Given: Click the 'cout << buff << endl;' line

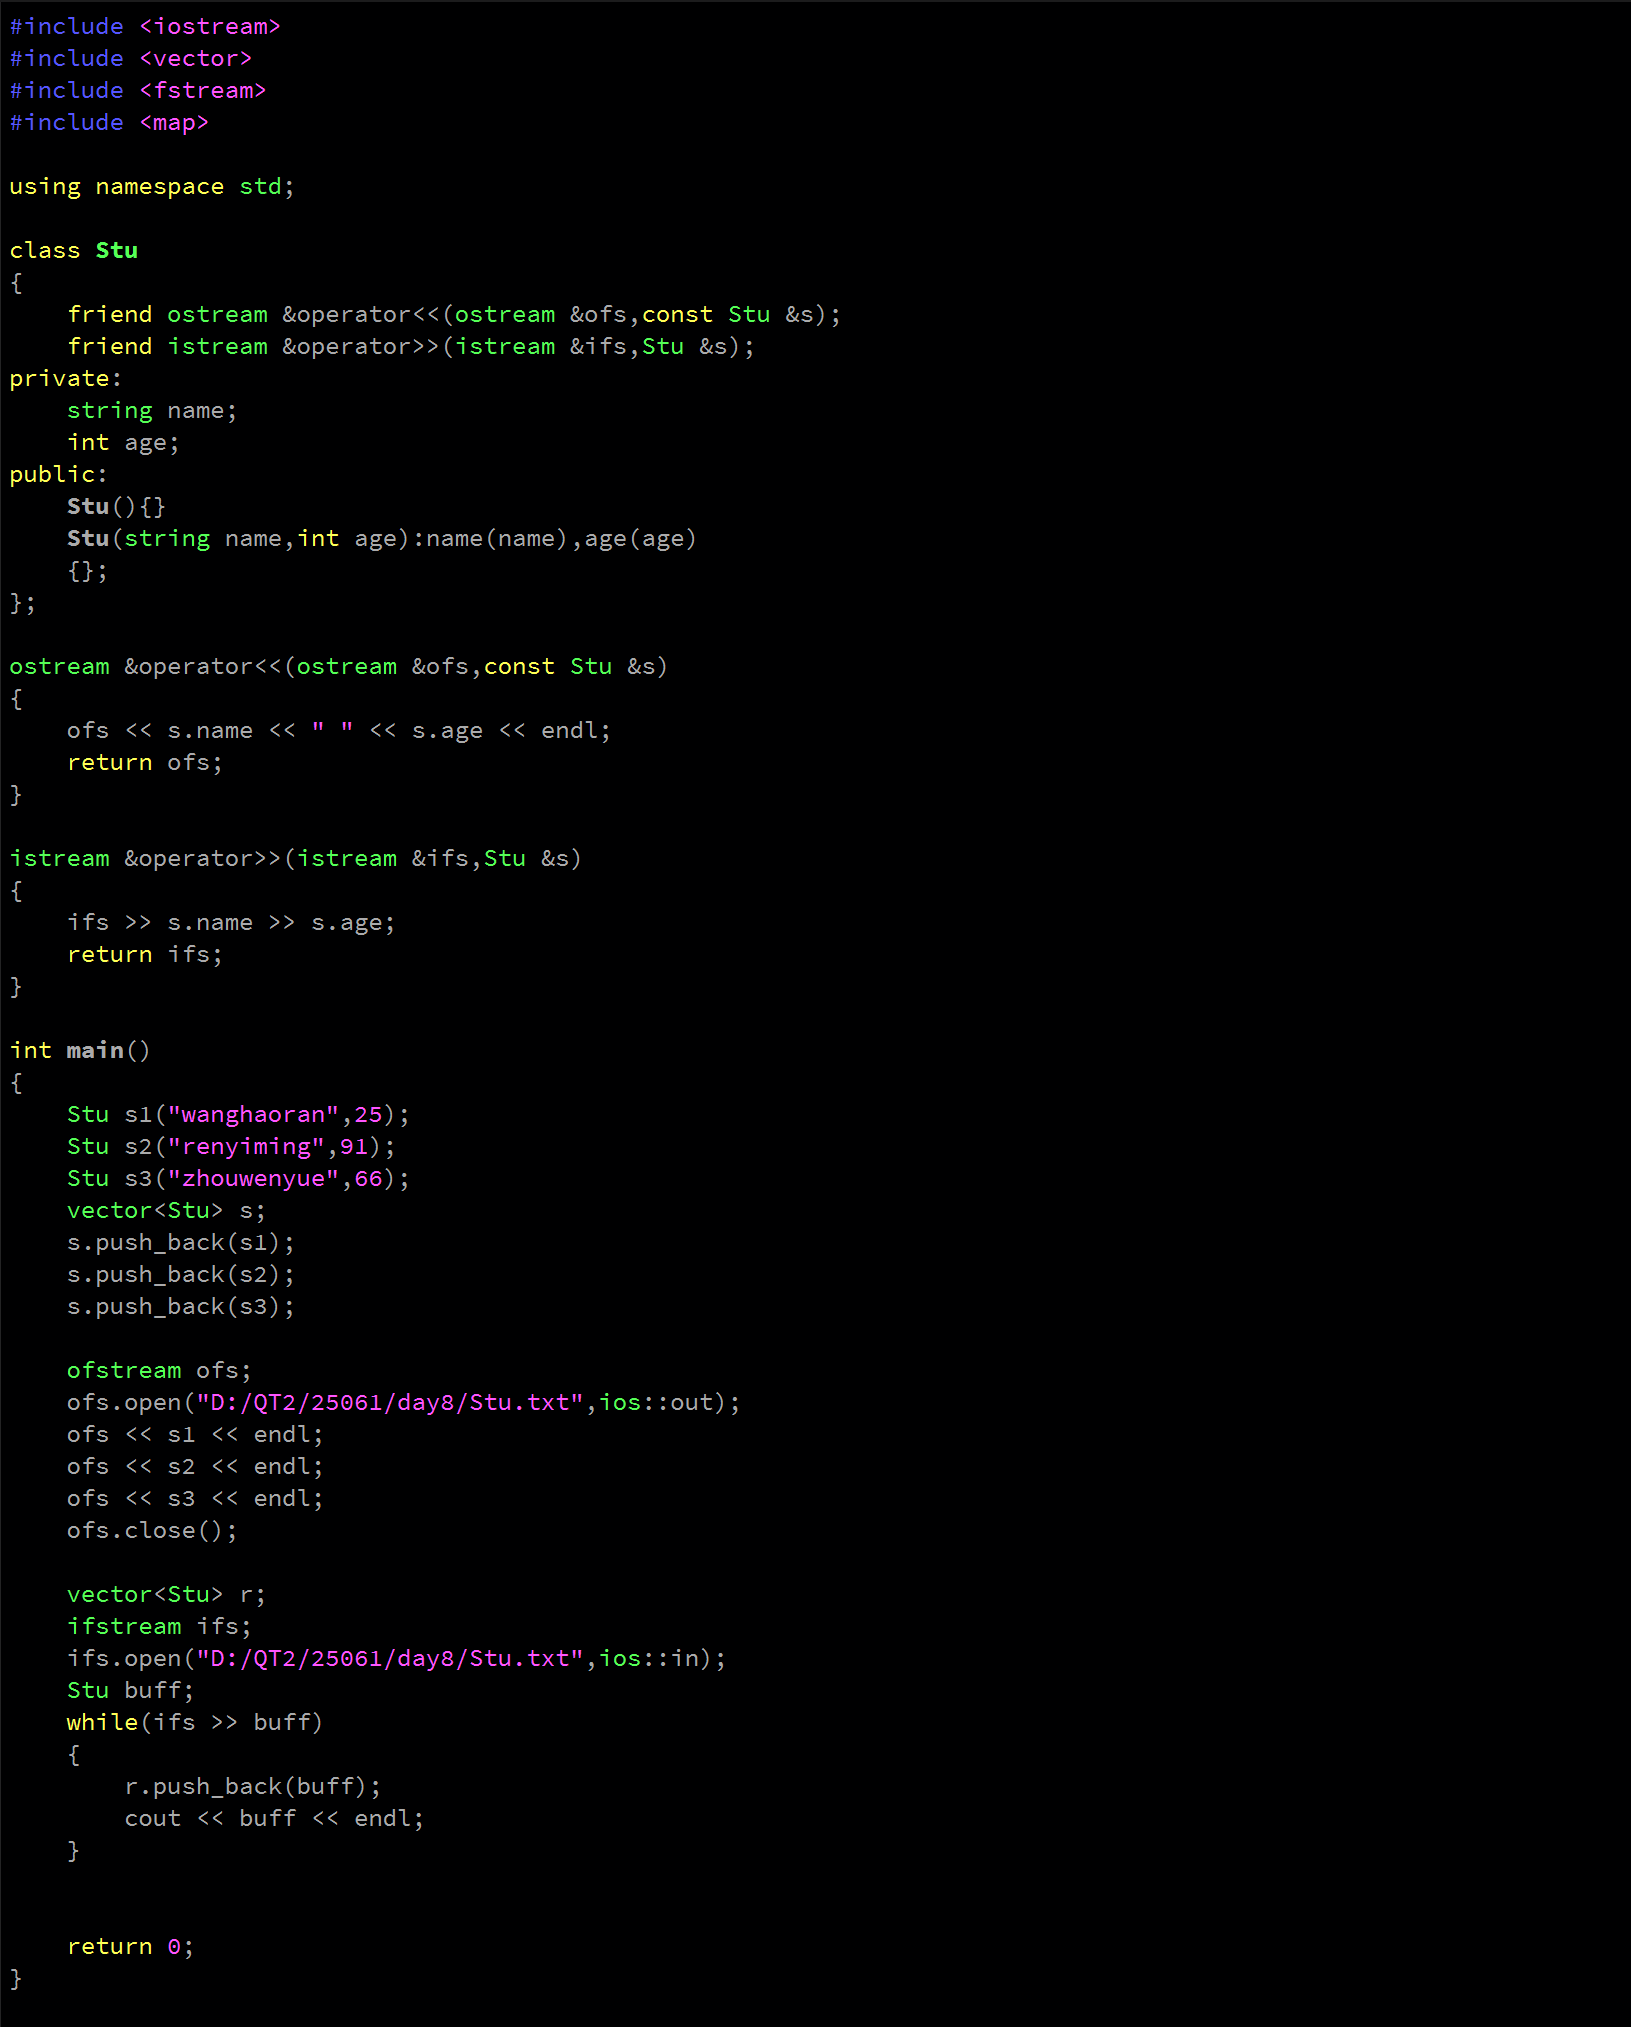Looking at the screenshot, I should 274,1819.
